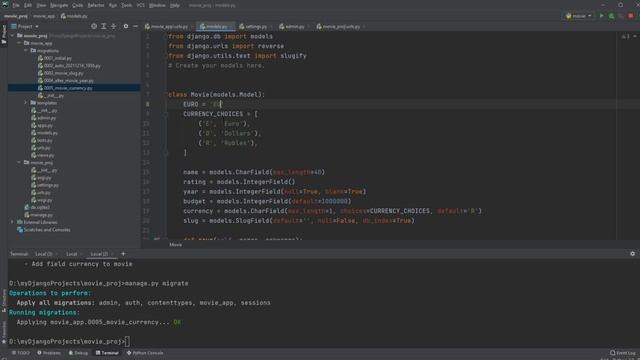Image resolution: width=640 pixels, height=360 pixels.
Task: Collapse the inner movie_proj folder
Action: tap(19, 162)
